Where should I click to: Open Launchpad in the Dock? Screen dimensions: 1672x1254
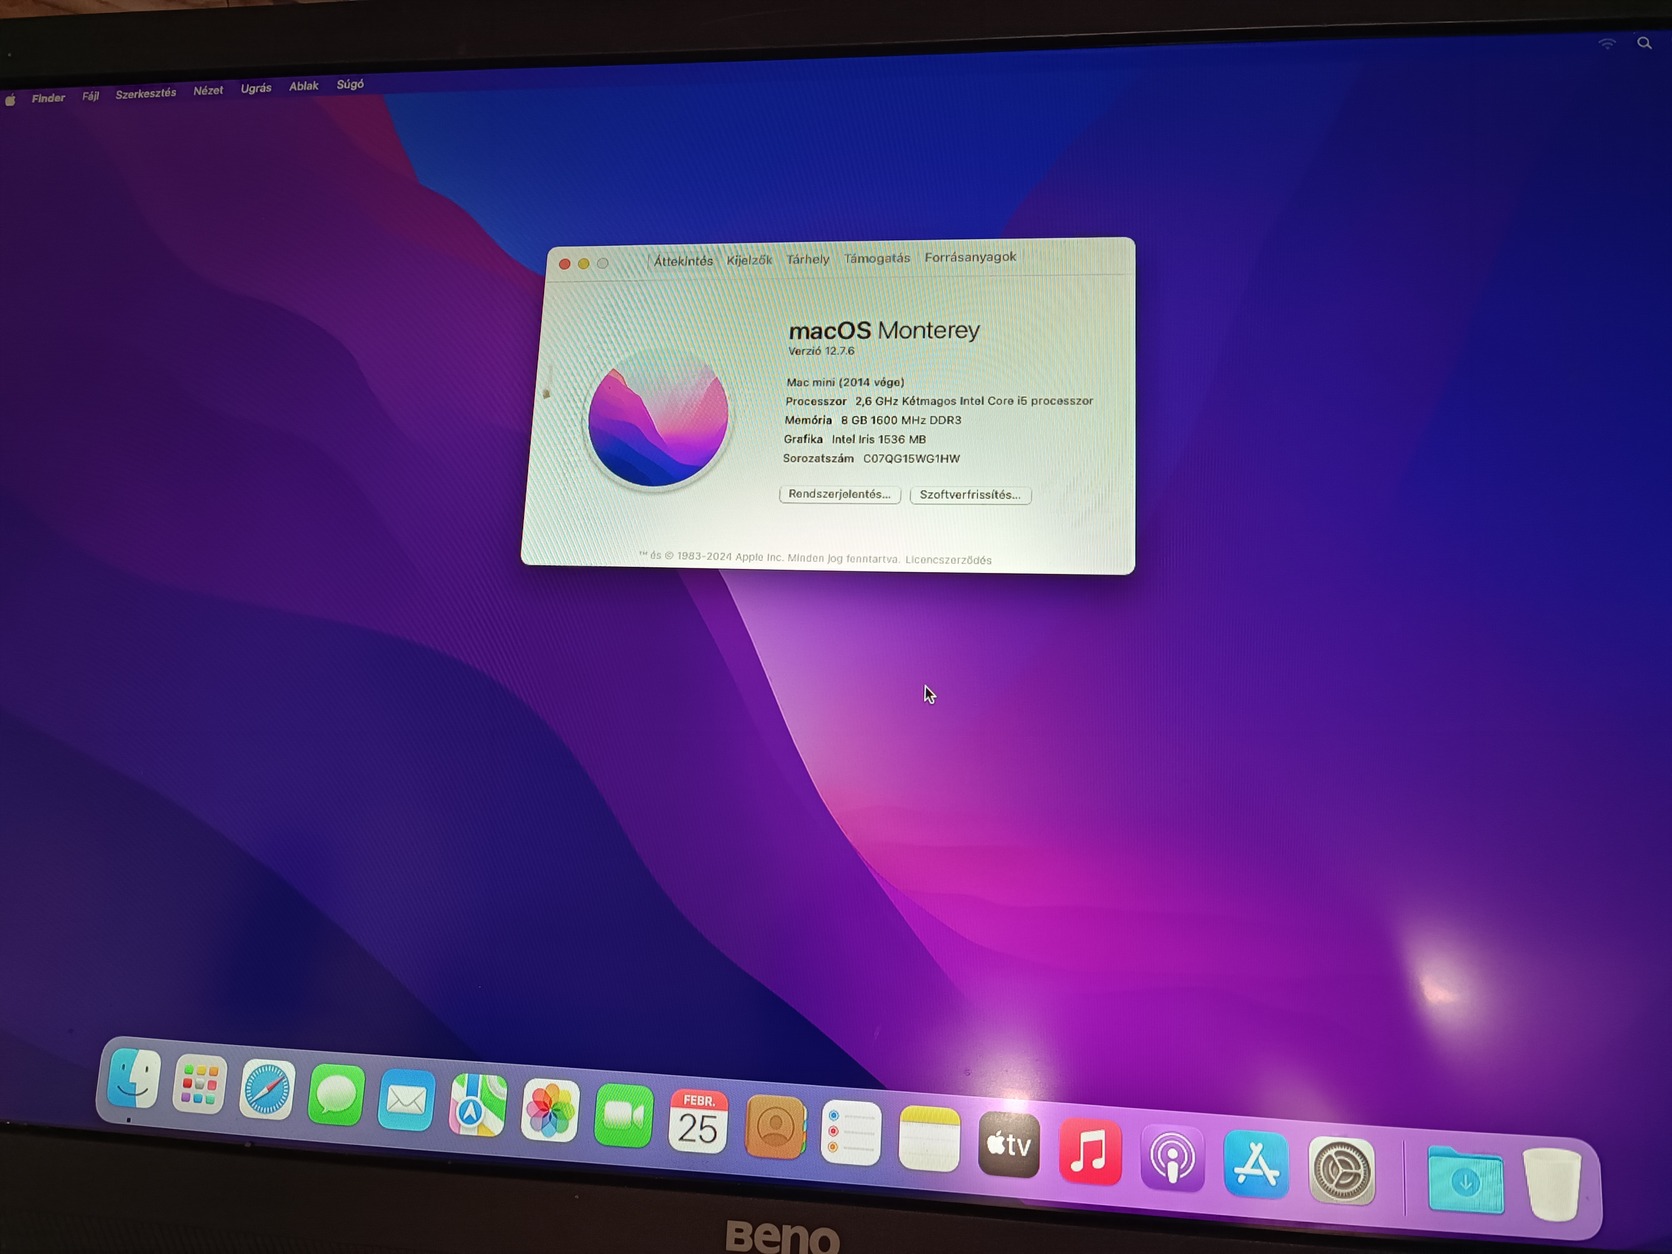tap(199, 1083)
